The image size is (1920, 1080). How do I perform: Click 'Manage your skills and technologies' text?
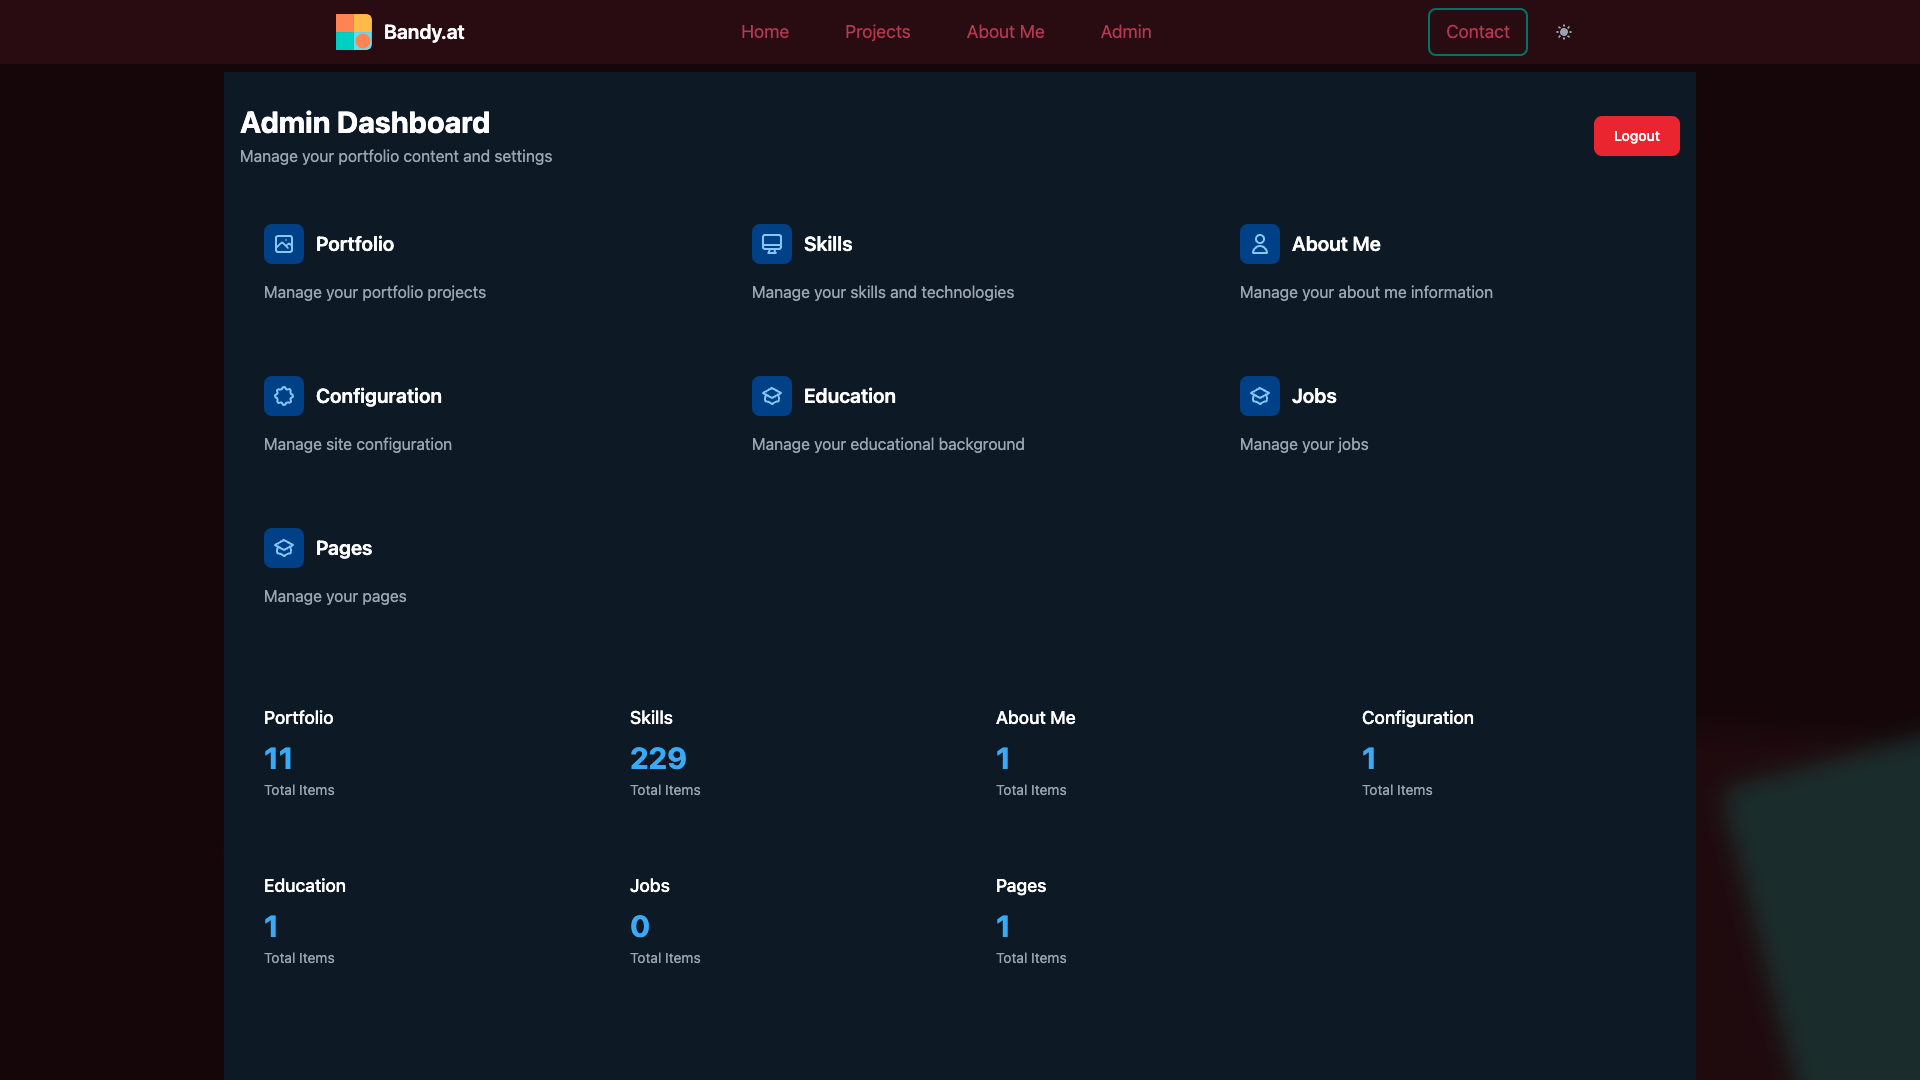(x=883, y=292)
